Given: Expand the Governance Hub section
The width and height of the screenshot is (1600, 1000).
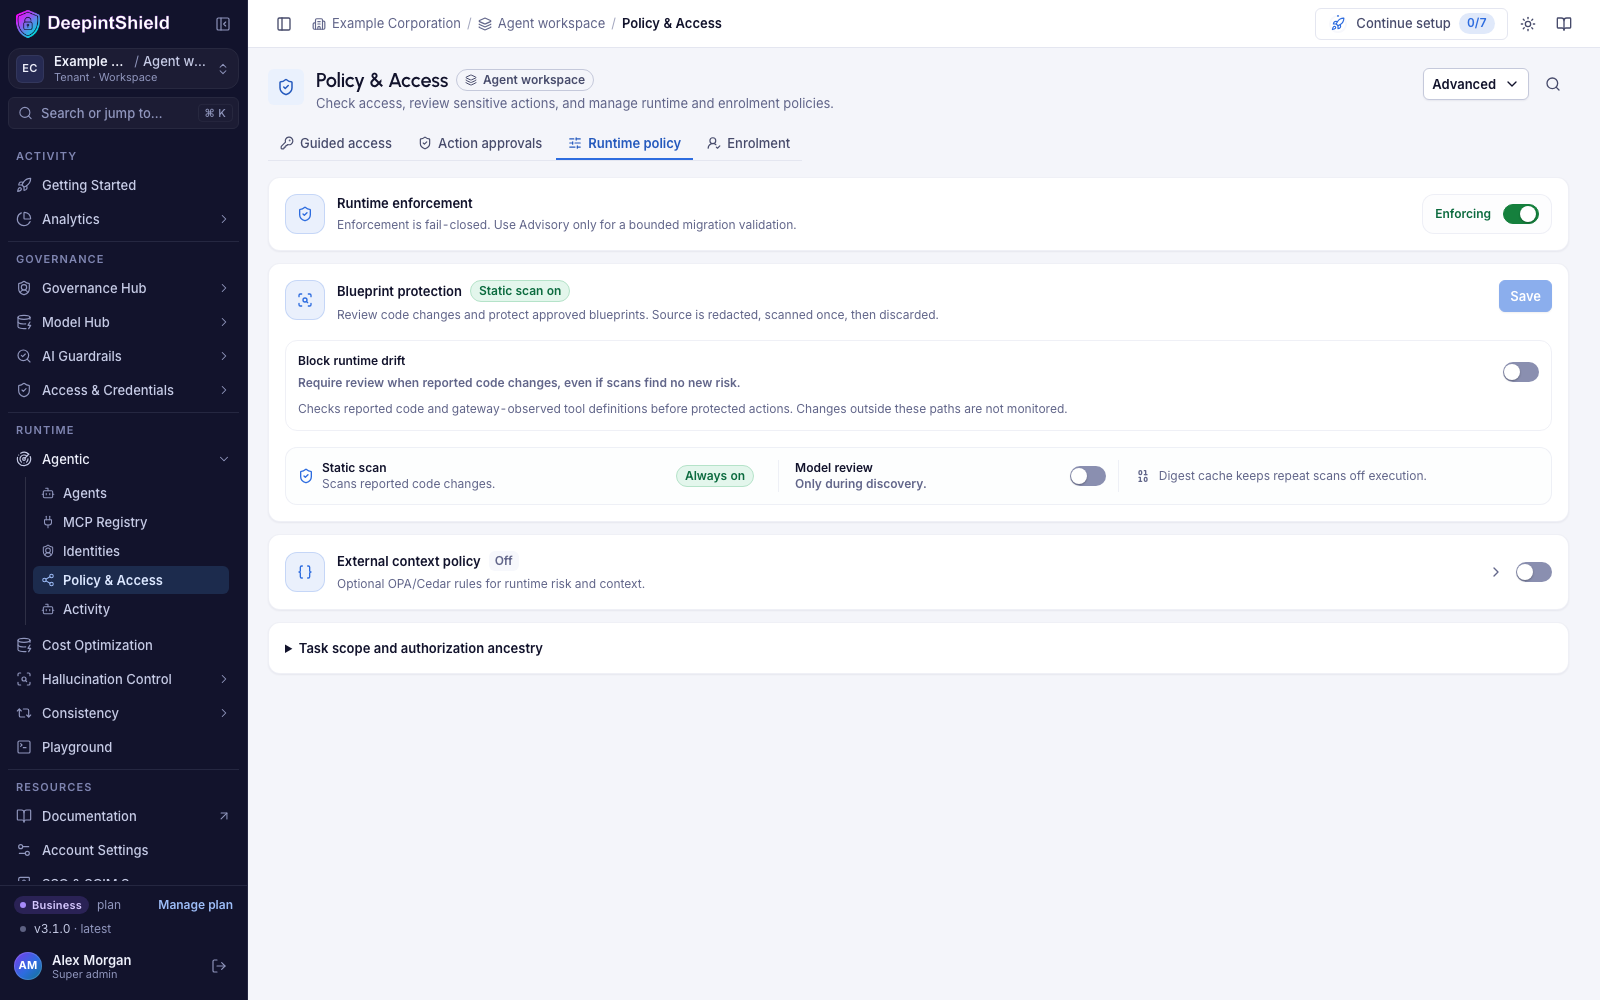Looking at the screenshot, I should [224, 288].
